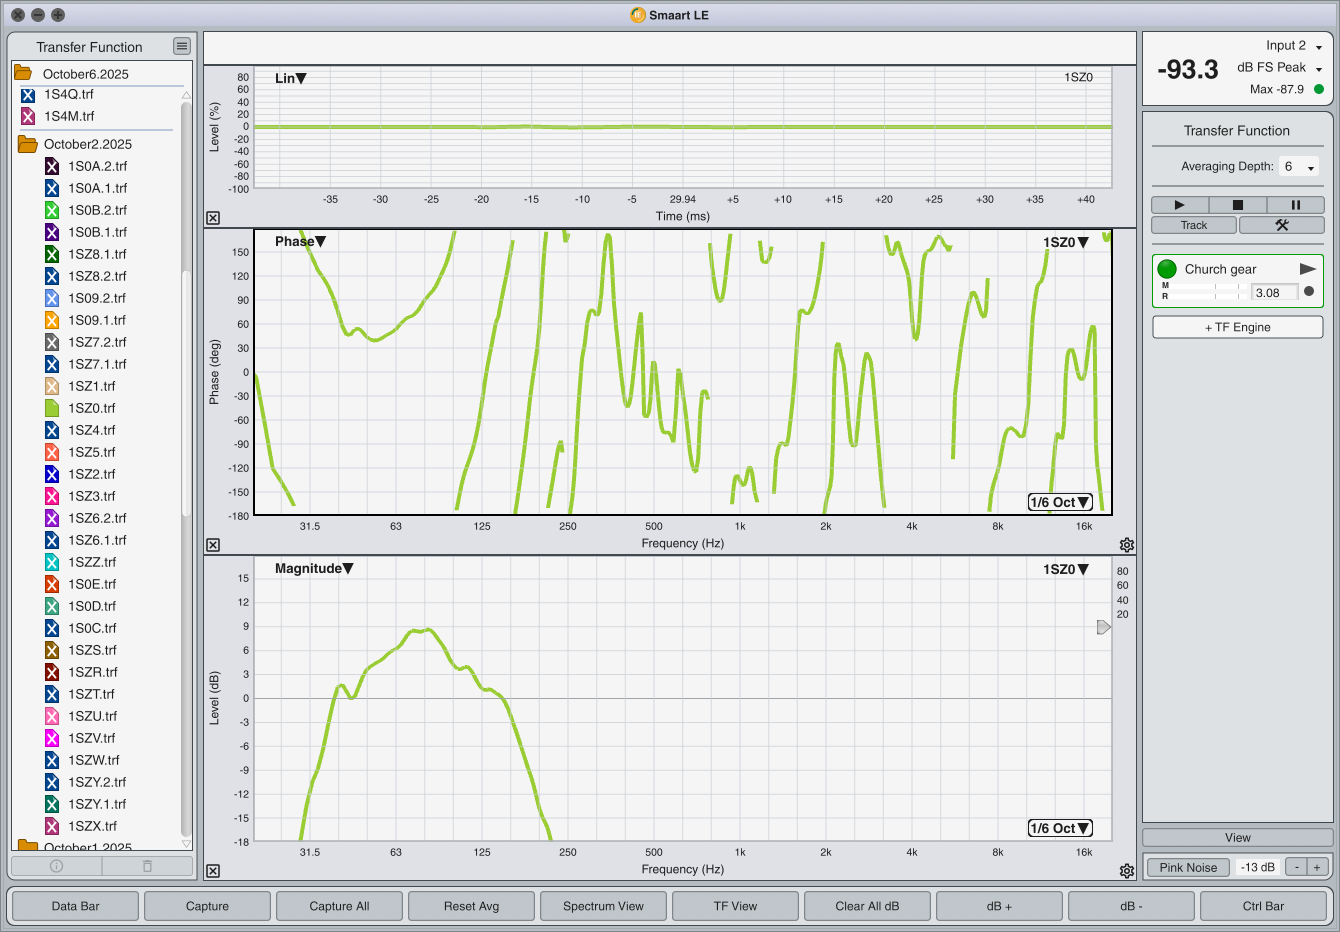The height and width of the screenshot is (932, 1340).
Task: Open the Transfer Function panel hamburger menu
Action: pos(181,46)
